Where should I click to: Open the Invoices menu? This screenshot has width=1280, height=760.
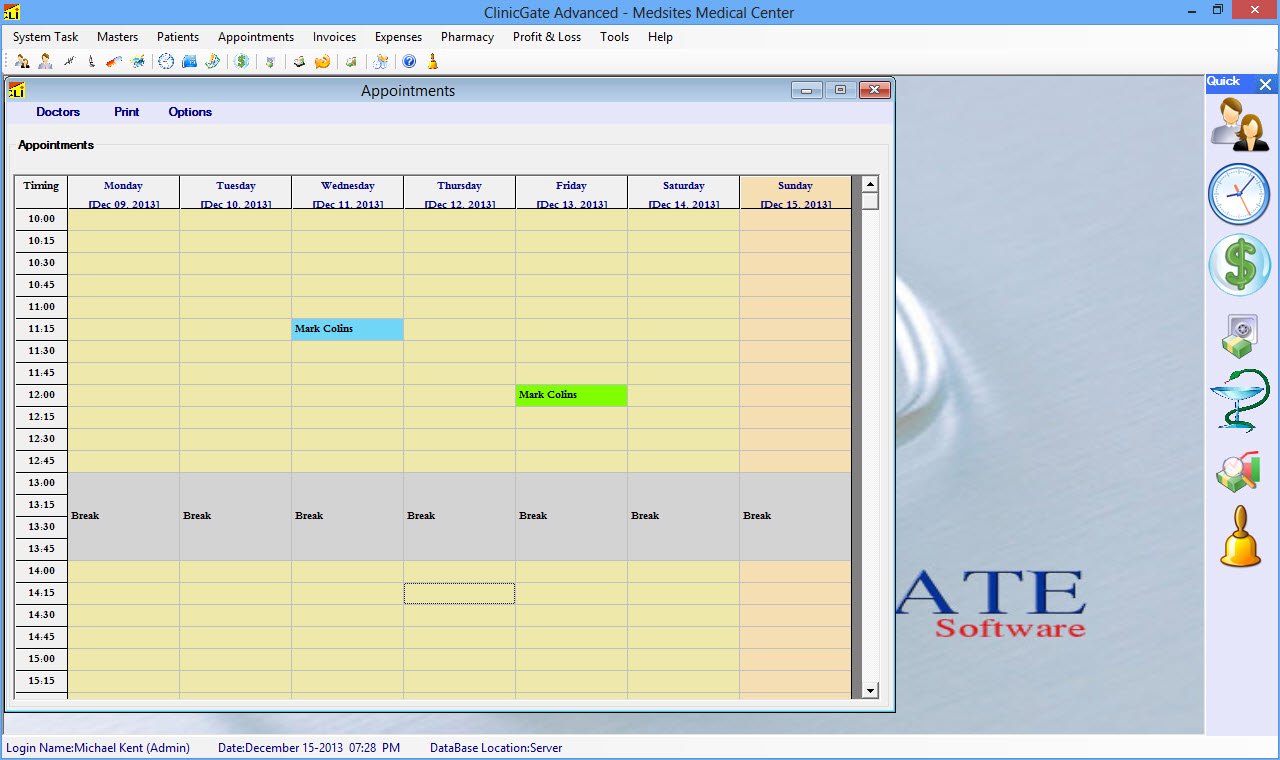pyautogui.click(x=334, y=37)
